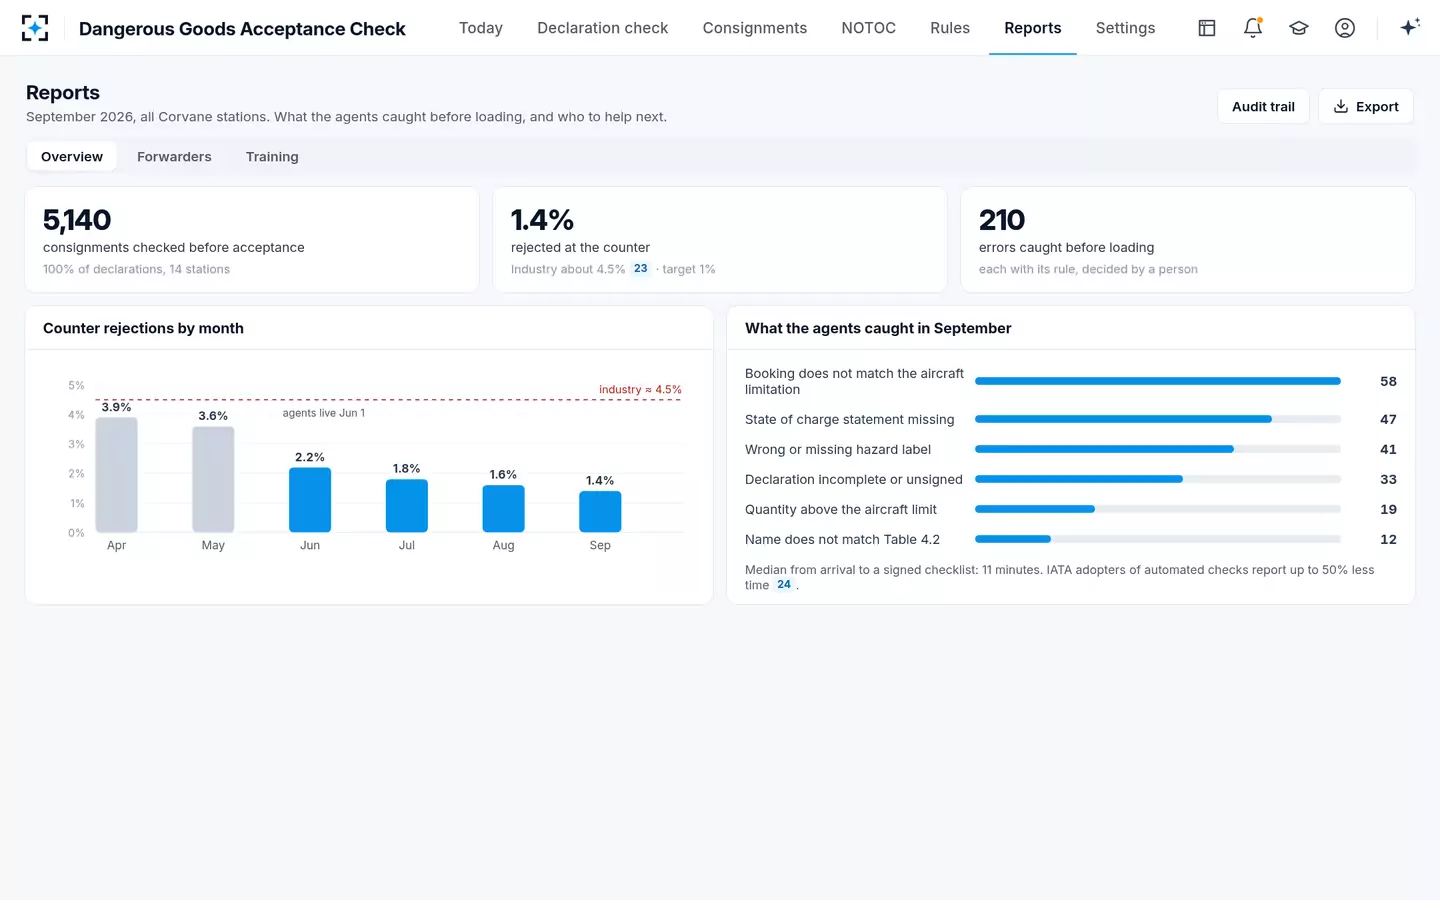
Task: Click the 'Declaration incomplete or unsigned' row label
Action: coord(854,480)
